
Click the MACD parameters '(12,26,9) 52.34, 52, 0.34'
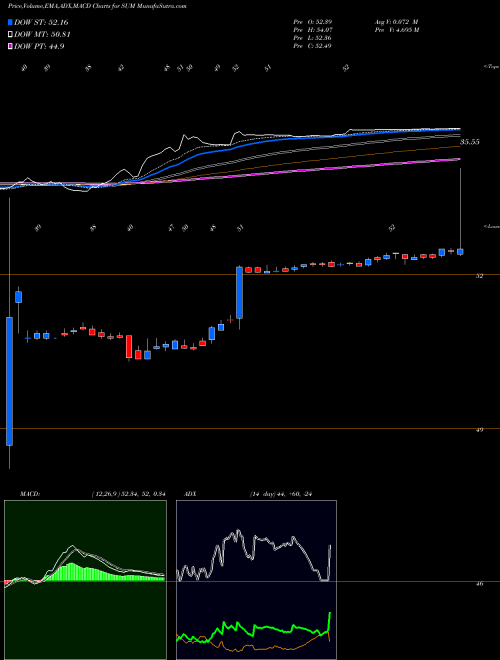coord(128,494)
